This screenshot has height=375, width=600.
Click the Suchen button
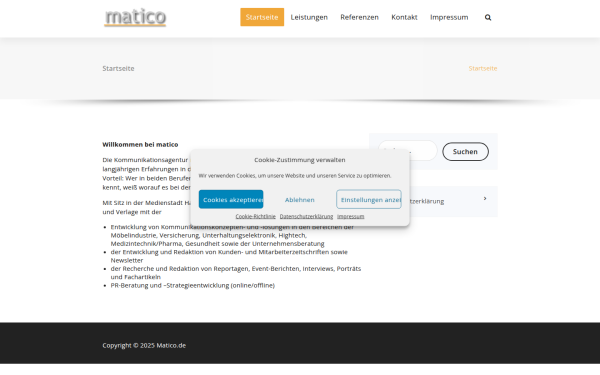pos(465,152)
